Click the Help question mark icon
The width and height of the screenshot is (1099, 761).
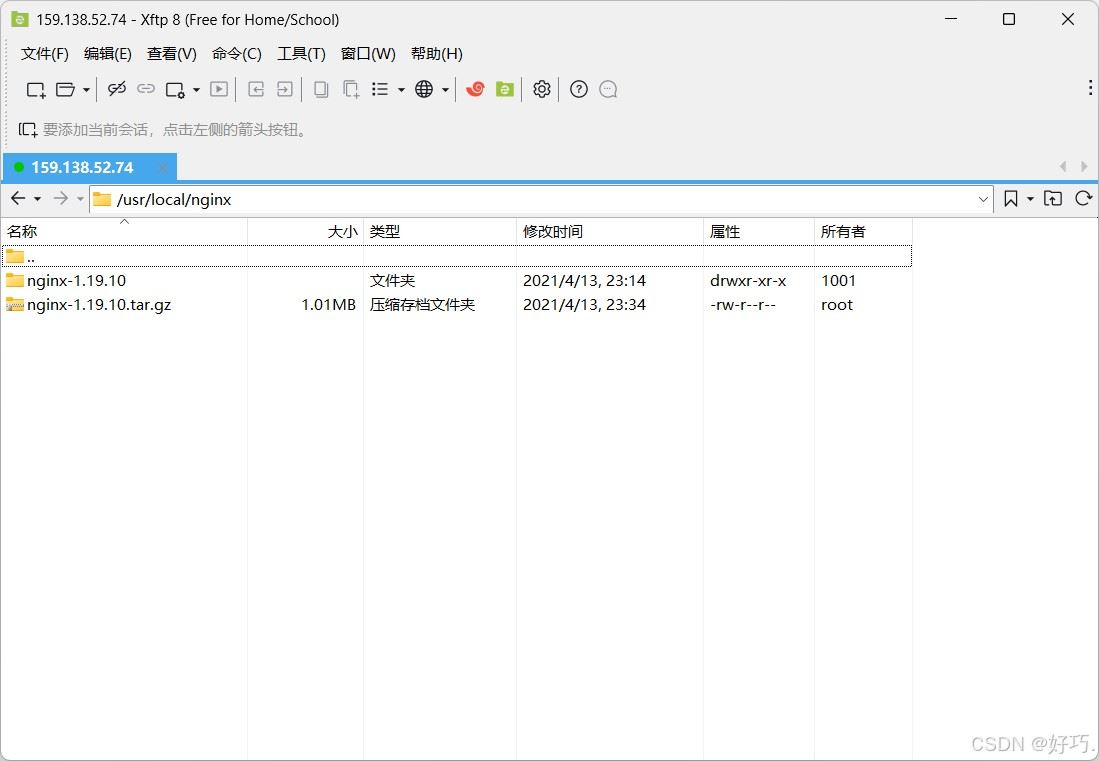[x=579, y=89]
